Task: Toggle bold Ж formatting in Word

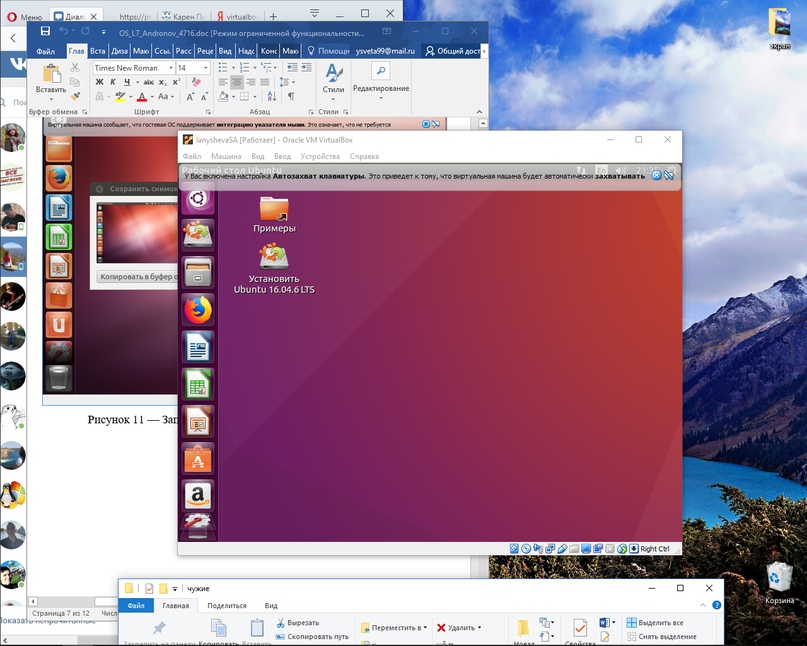Action: (99, 82)
